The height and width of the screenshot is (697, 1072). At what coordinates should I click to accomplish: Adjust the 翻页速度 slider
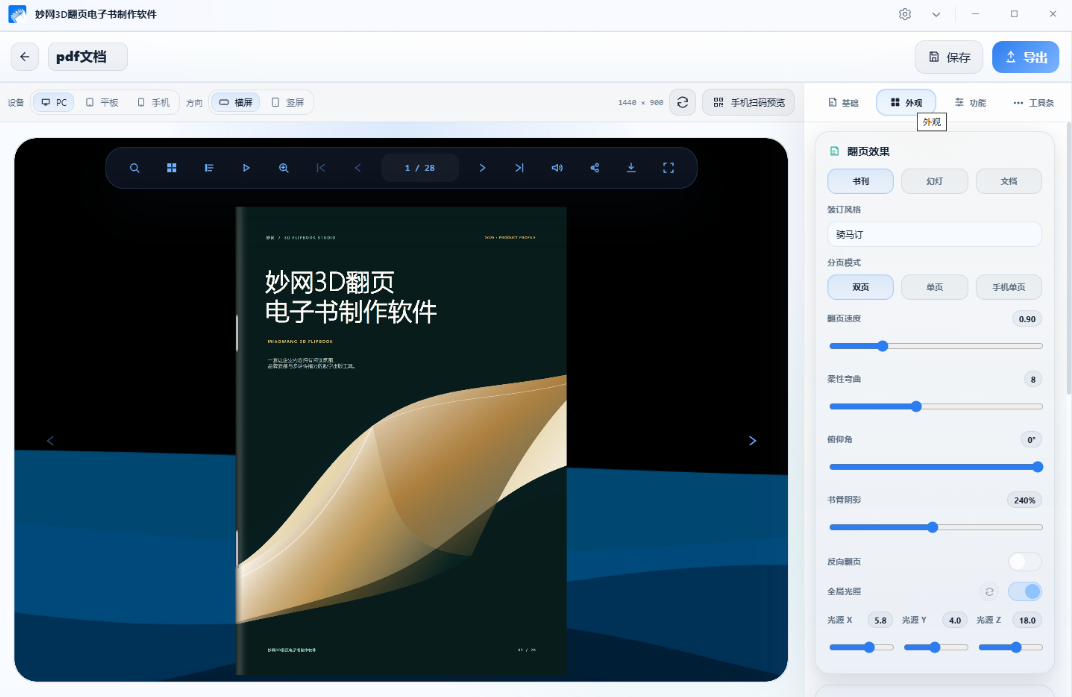point(935,346)
